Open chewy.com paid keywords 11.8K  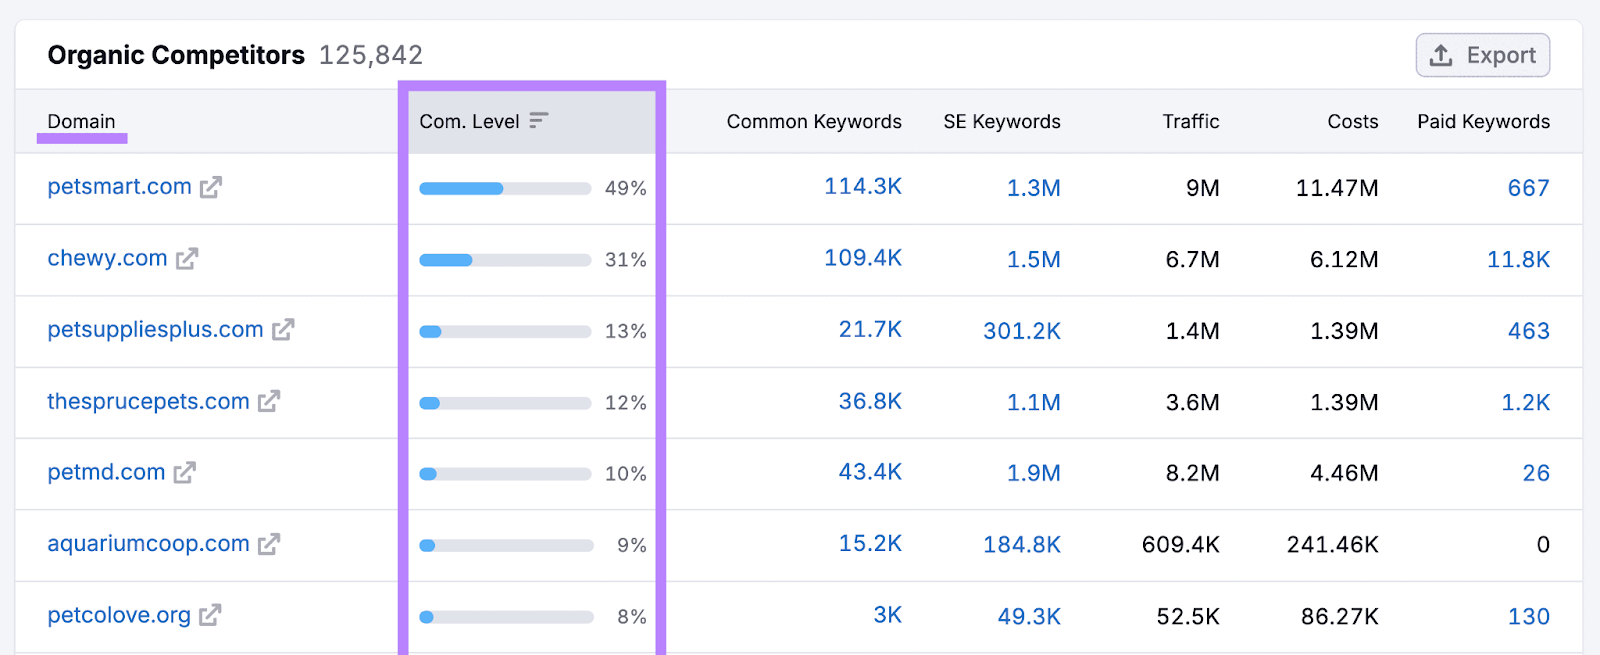[1517, 260]
